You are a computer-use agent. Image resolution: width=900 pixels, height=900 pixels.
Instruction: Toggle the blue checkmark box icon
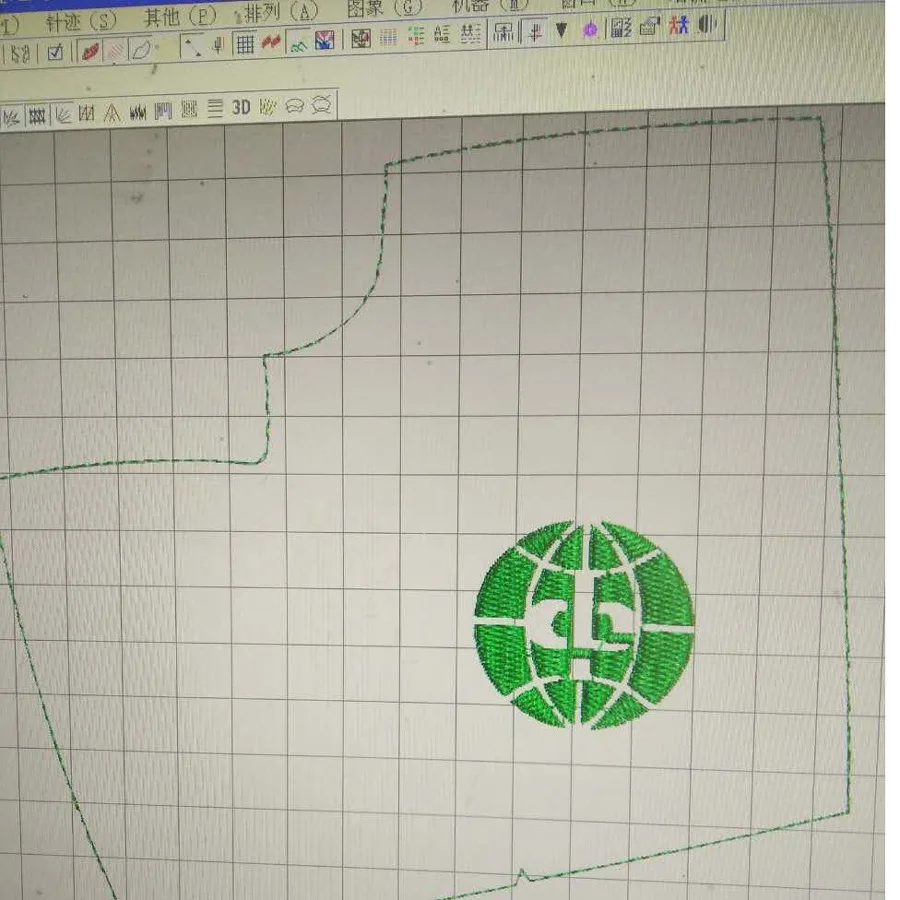pos(55,53)
